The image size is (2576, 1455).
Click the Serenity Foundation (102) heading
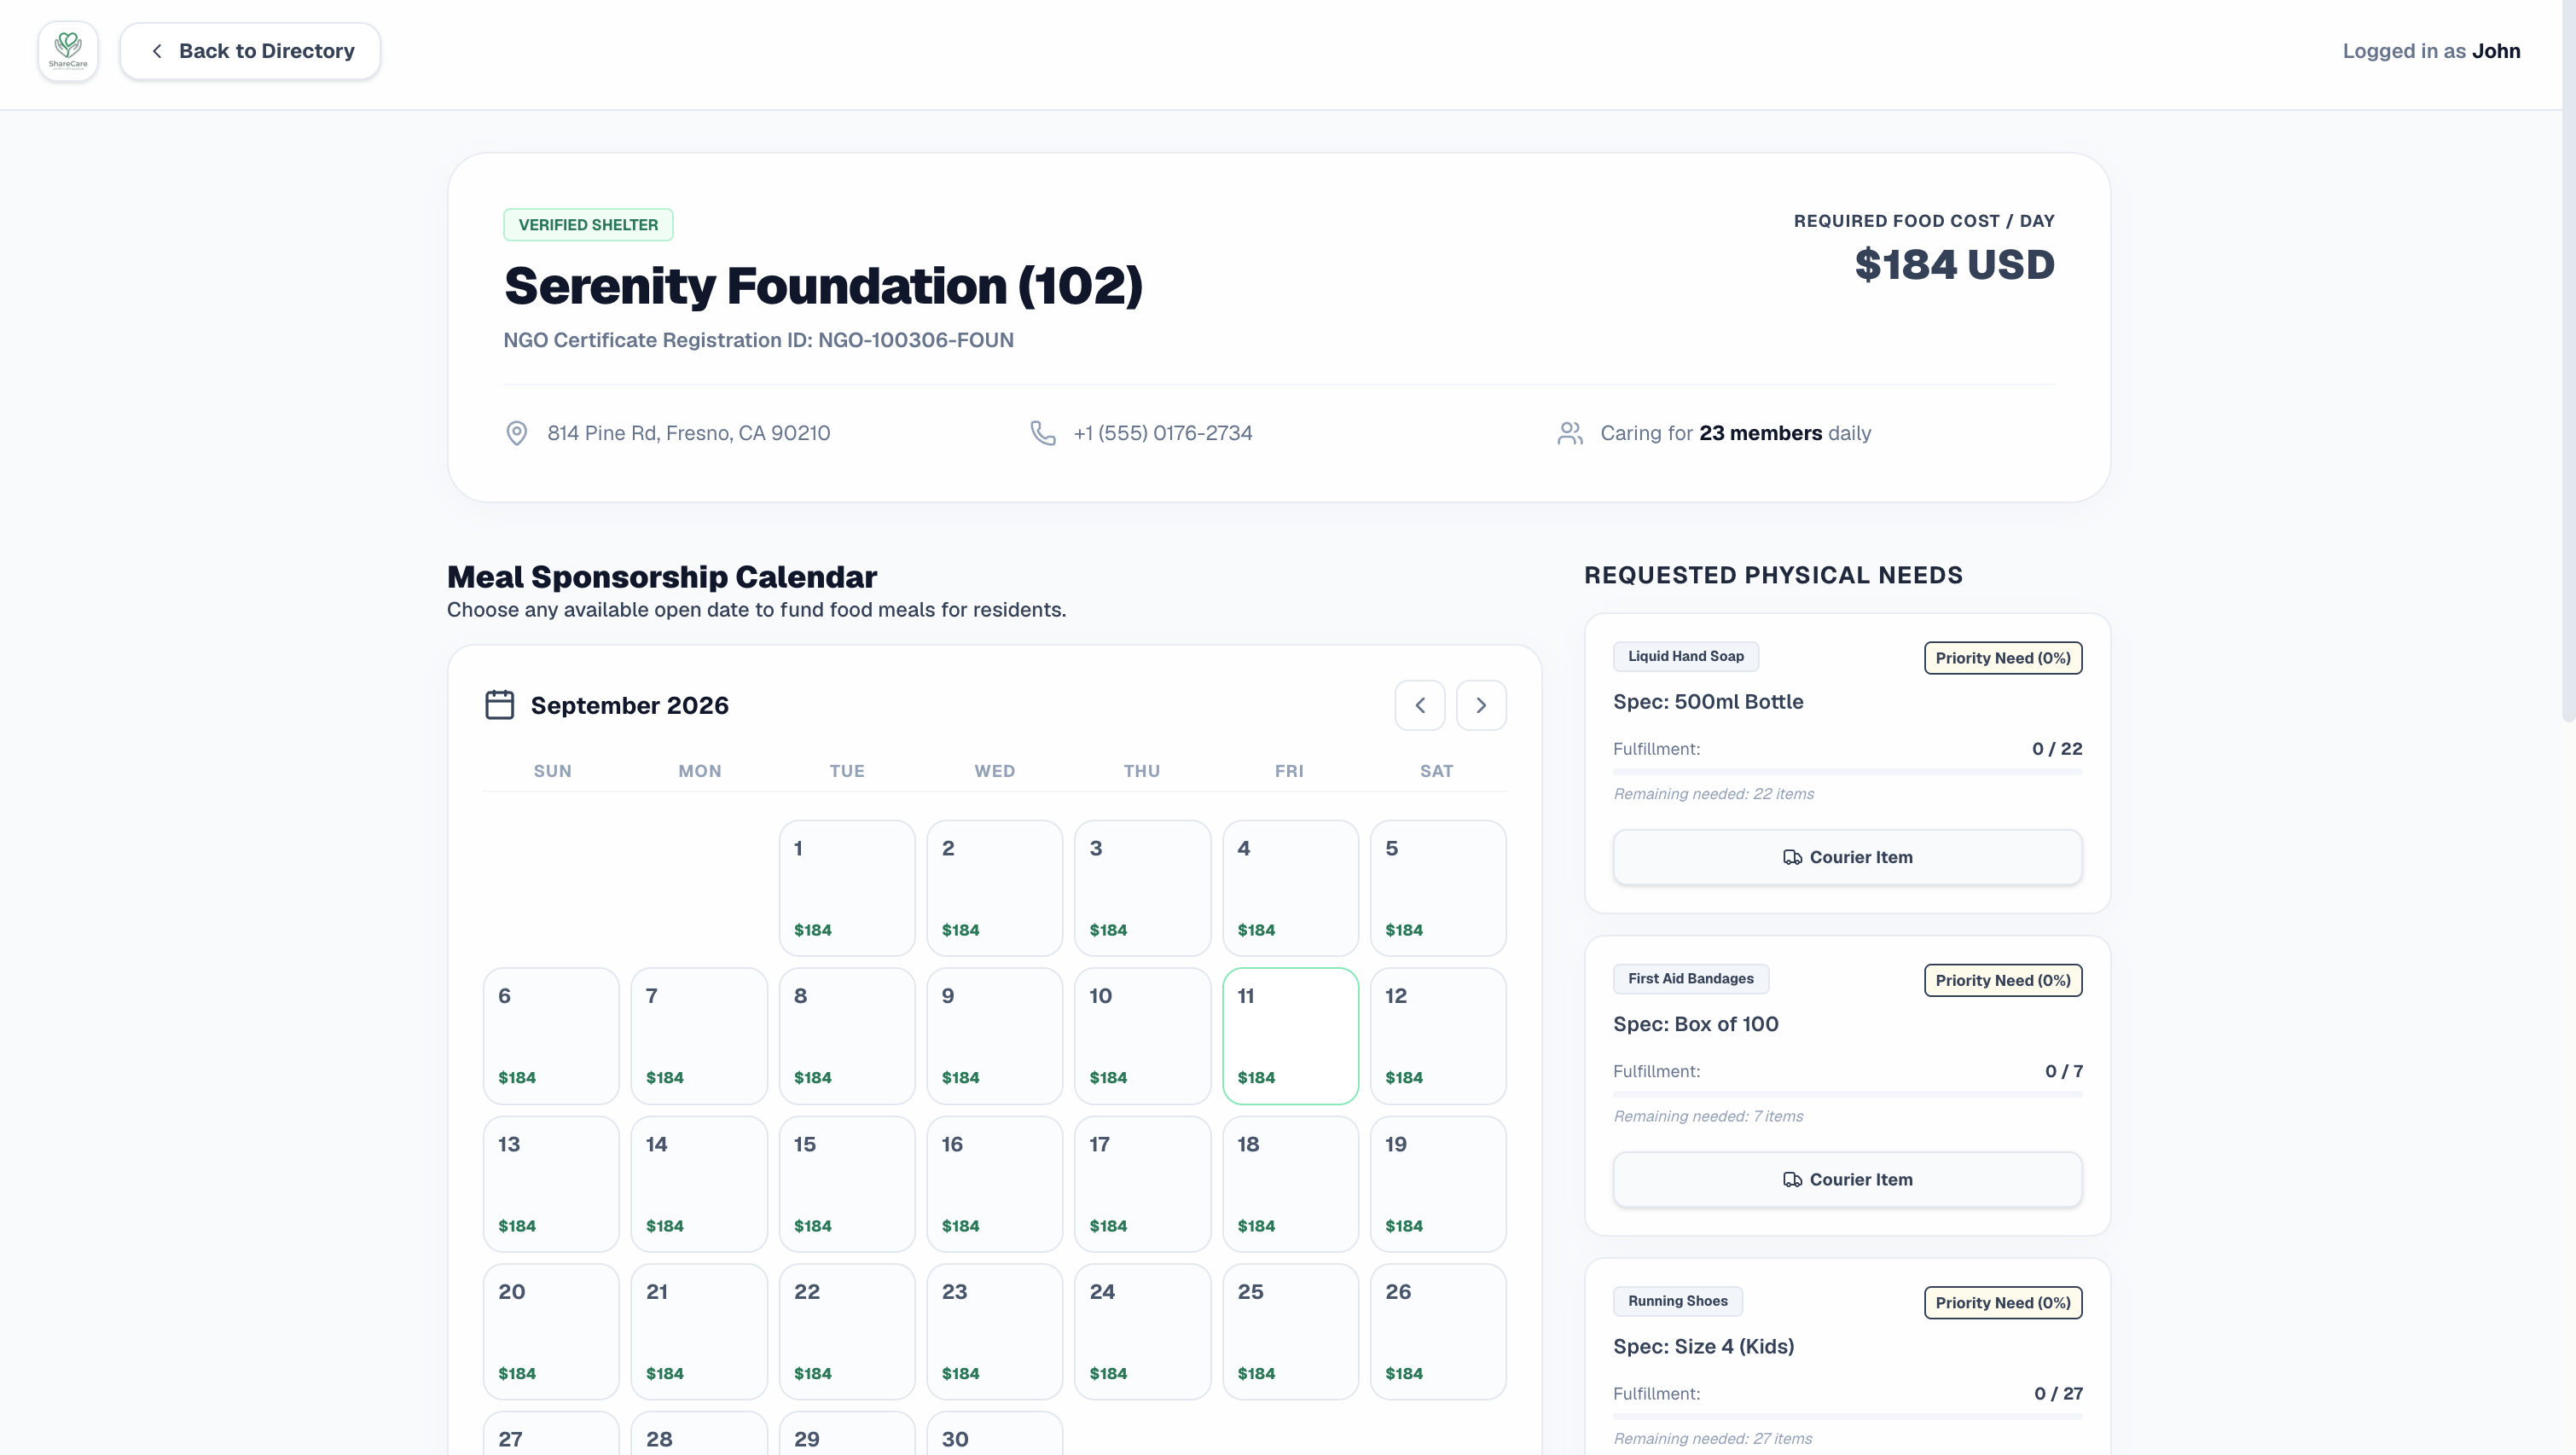[x=823, y=286]
